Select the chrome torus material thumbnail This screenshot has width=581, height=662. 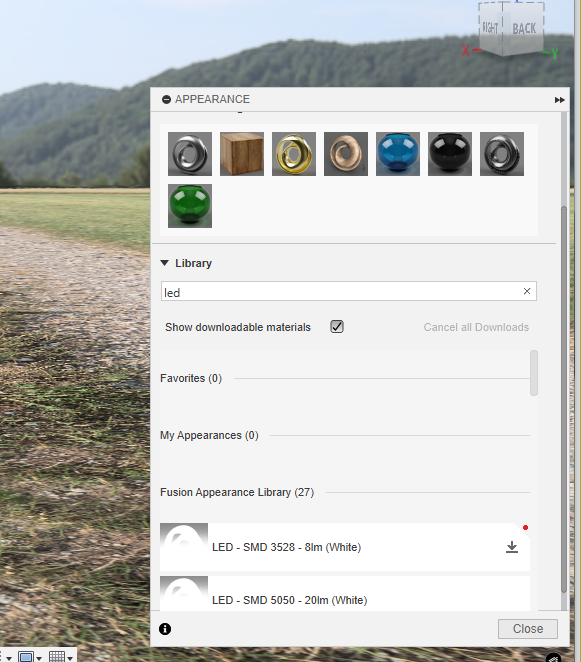[x=190, y=154]
